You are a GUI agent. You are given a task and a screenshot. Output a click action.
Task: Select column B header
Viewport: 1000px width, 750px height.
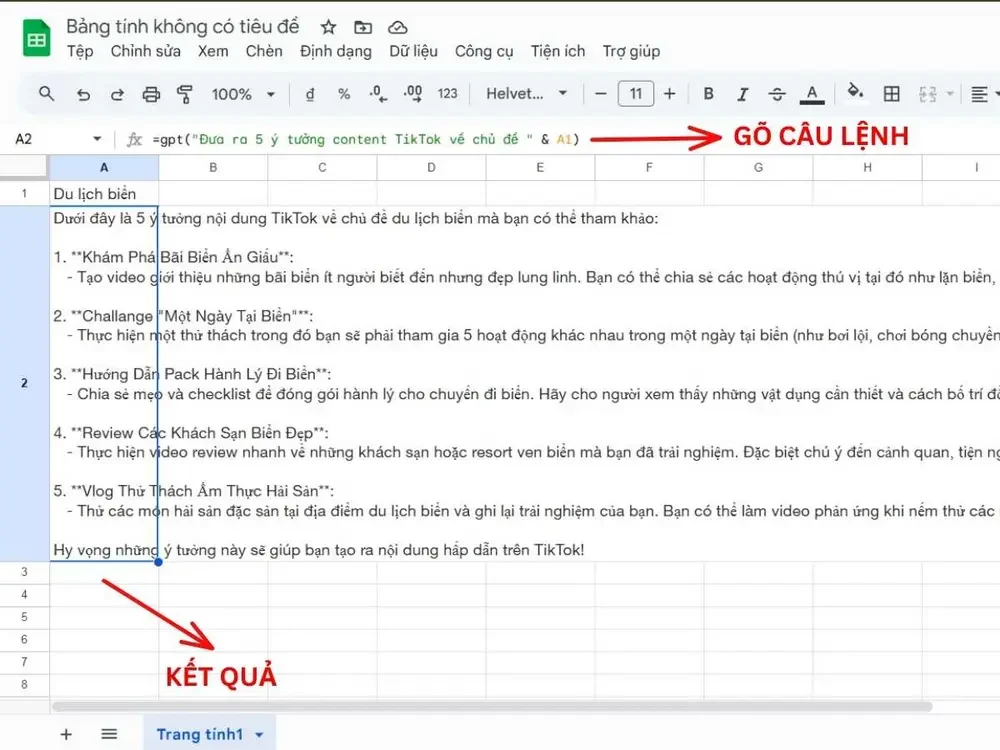click(x=213, y=167)
